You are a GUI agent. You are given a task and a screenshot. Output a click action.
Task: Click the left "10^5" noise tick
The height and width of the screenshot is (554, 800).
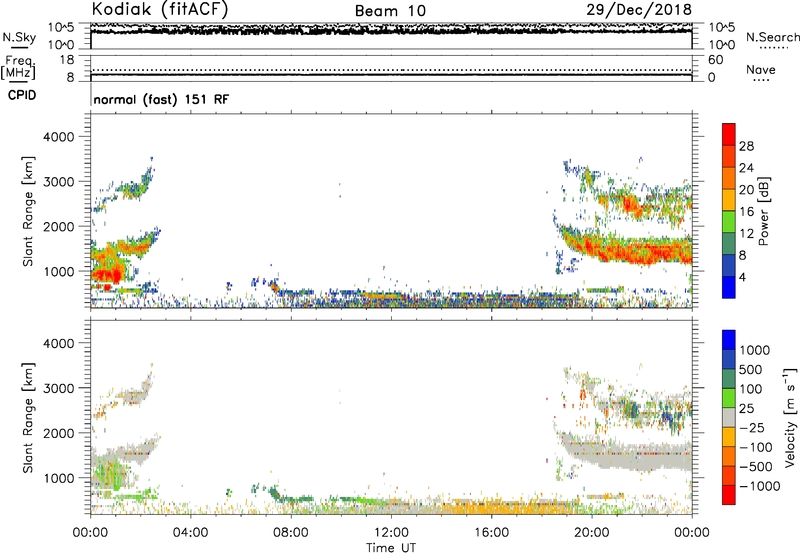(60, 28)
